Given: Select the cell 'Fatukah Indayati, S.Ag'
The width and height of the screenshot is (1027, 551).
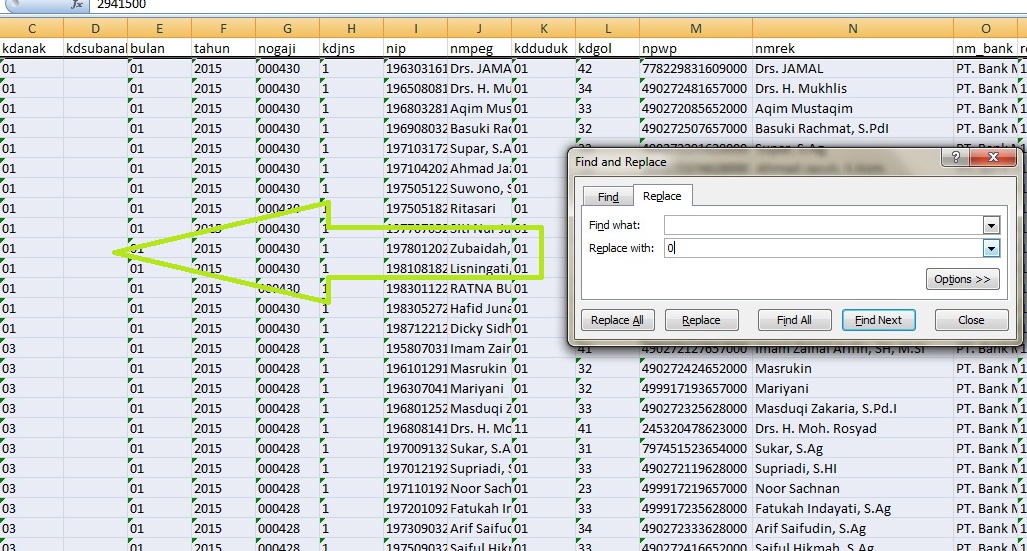Looking at the screenshot, I should pos(853,508).
